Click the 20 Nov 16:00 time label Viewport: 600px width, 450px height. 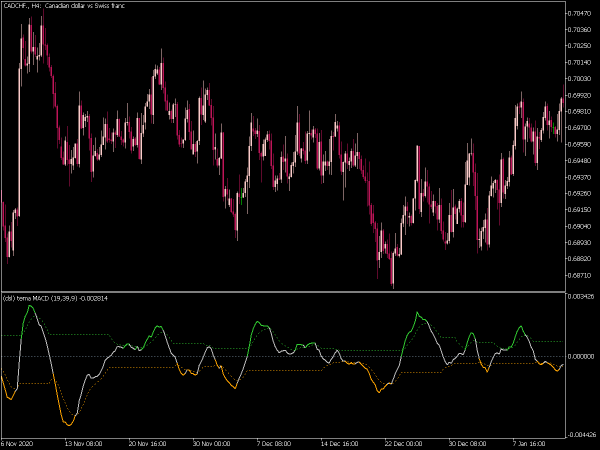coord(147,444)
